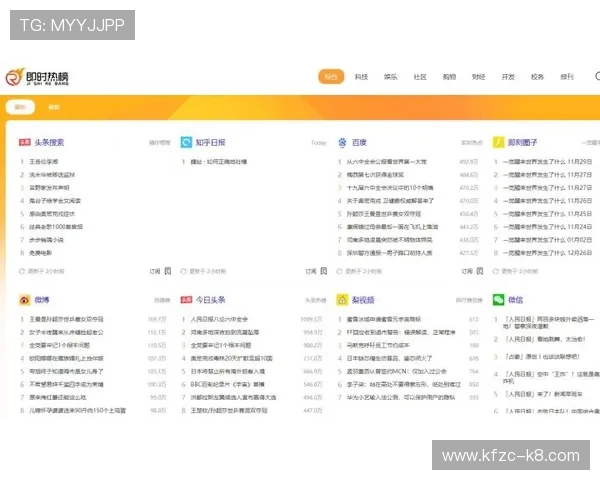
Task: Open the 微博 card title
Action: click(42, 300)
